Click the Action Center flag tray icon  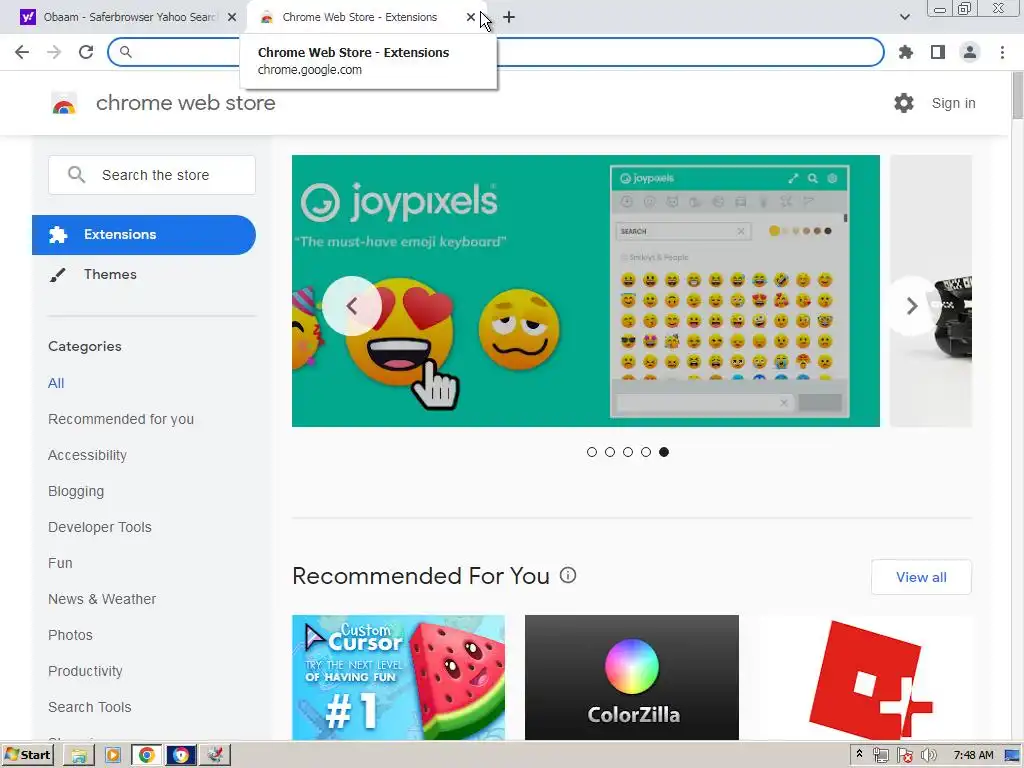(904, 756)
